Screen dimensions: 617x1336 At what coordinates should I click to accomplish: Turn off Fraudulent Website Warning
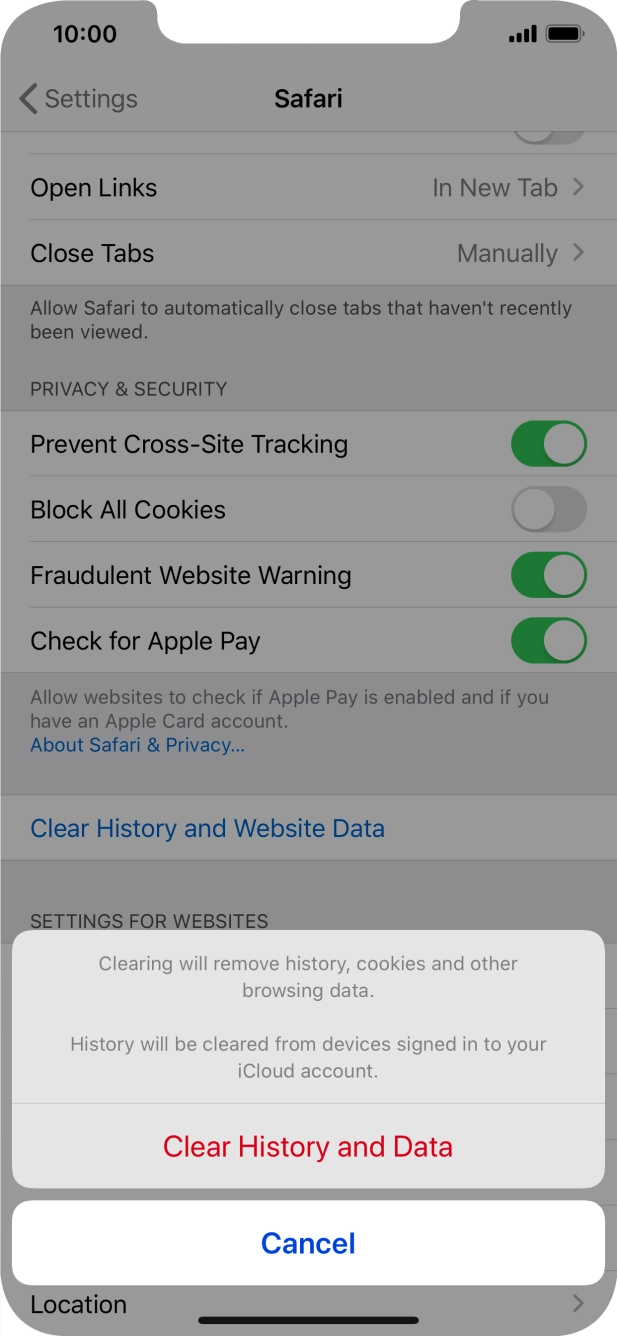[x=549, y=575]
